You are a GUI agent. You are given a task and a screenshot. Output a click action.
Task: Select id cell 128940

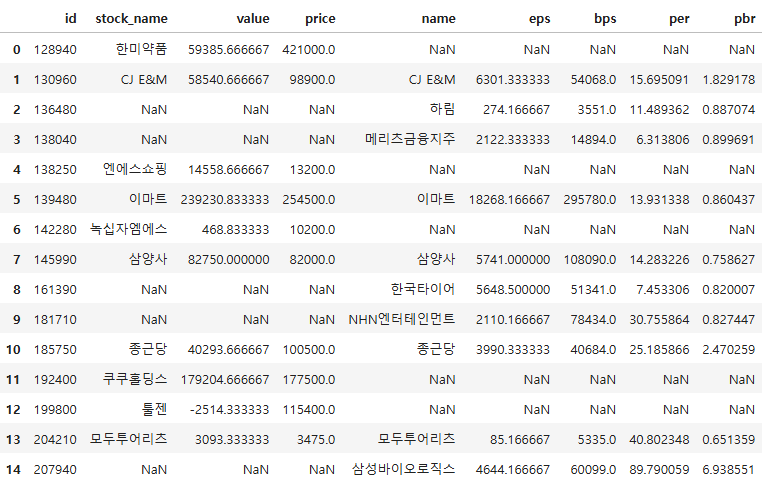click(55, 50)
